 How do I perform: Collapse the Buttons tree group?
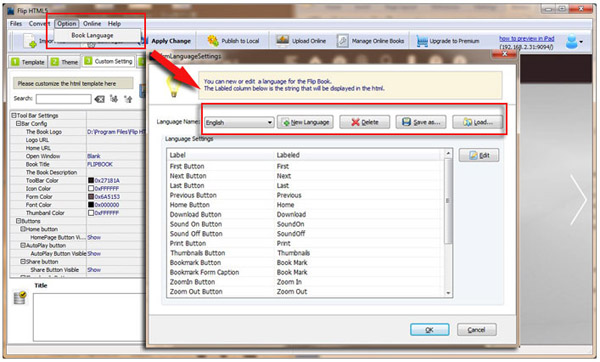tap(18, 221)
